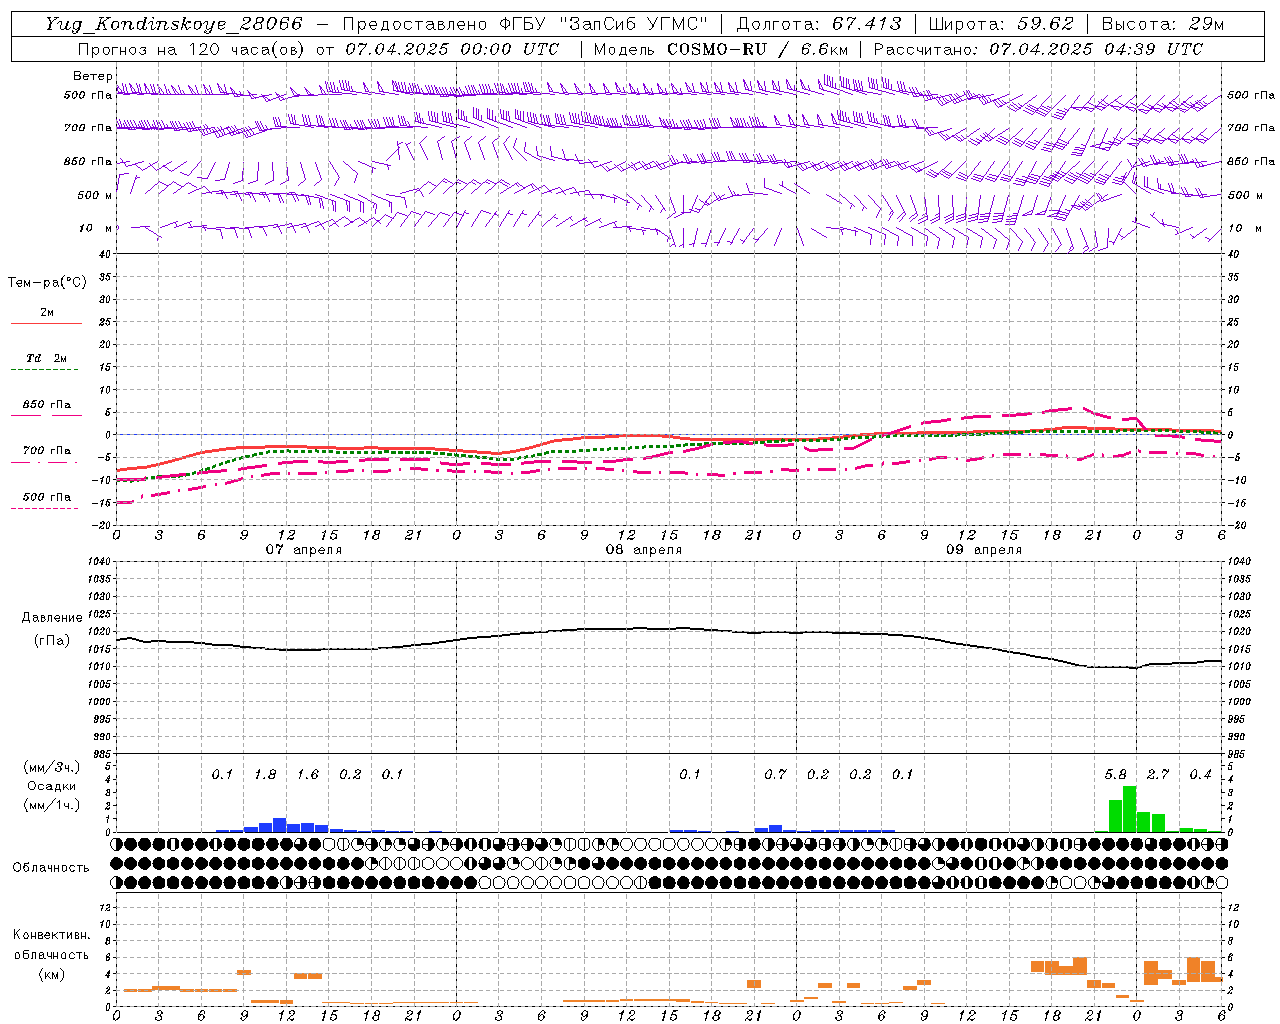Click the tallest green precipitation bar
This screenshot has height=1024, width=1280.
pyautogui.click(x=1129, y=809)
